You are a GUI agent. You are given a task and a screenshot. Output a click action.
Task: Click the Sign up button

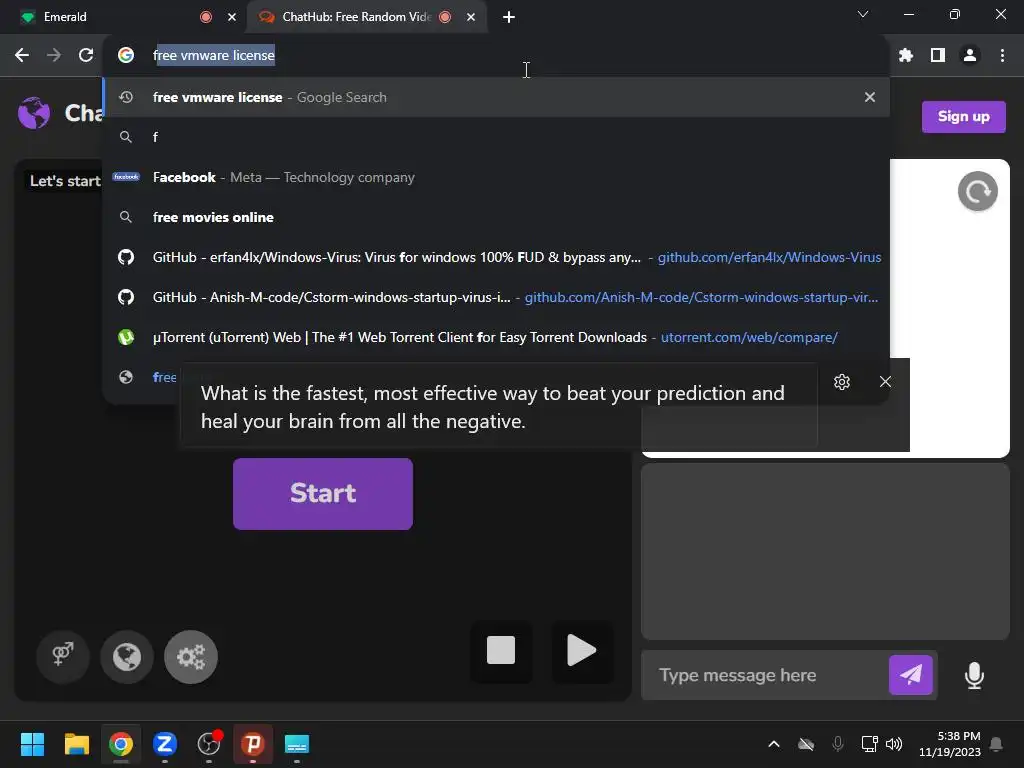pyautogui.click(x=963, y=117)
